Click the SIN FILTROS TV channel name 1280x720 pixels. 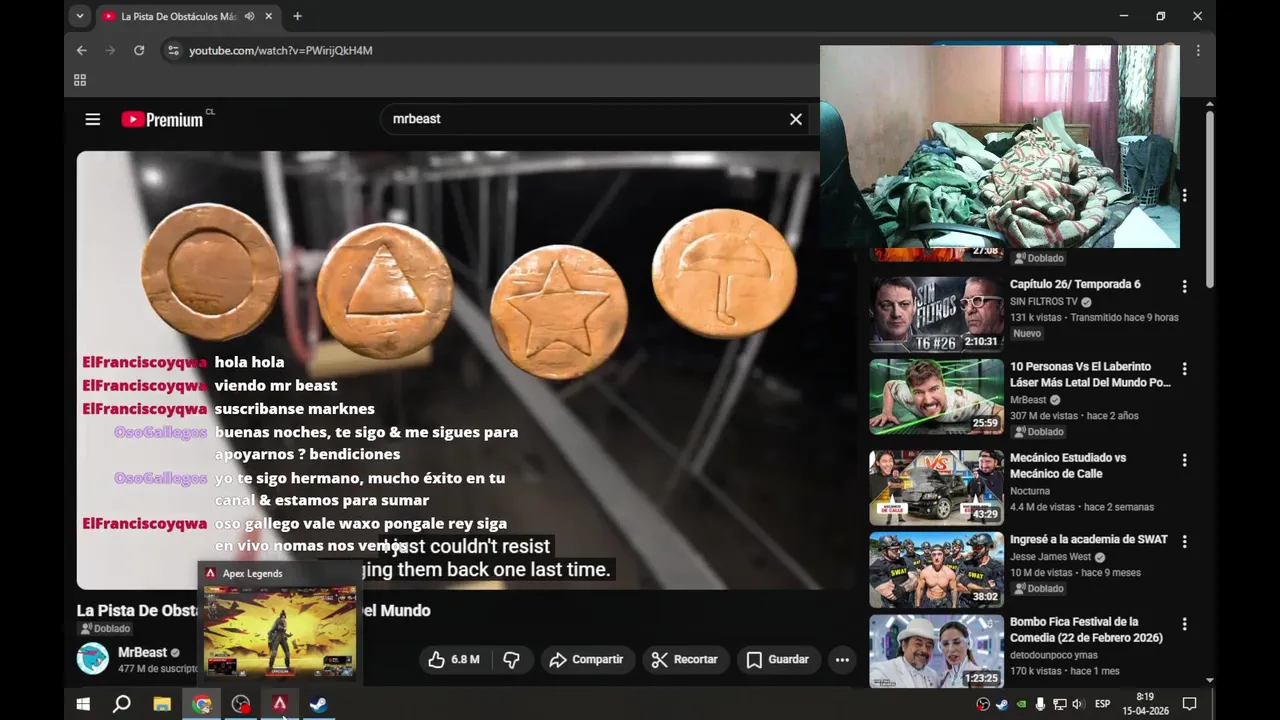[x=1044, y=301]
